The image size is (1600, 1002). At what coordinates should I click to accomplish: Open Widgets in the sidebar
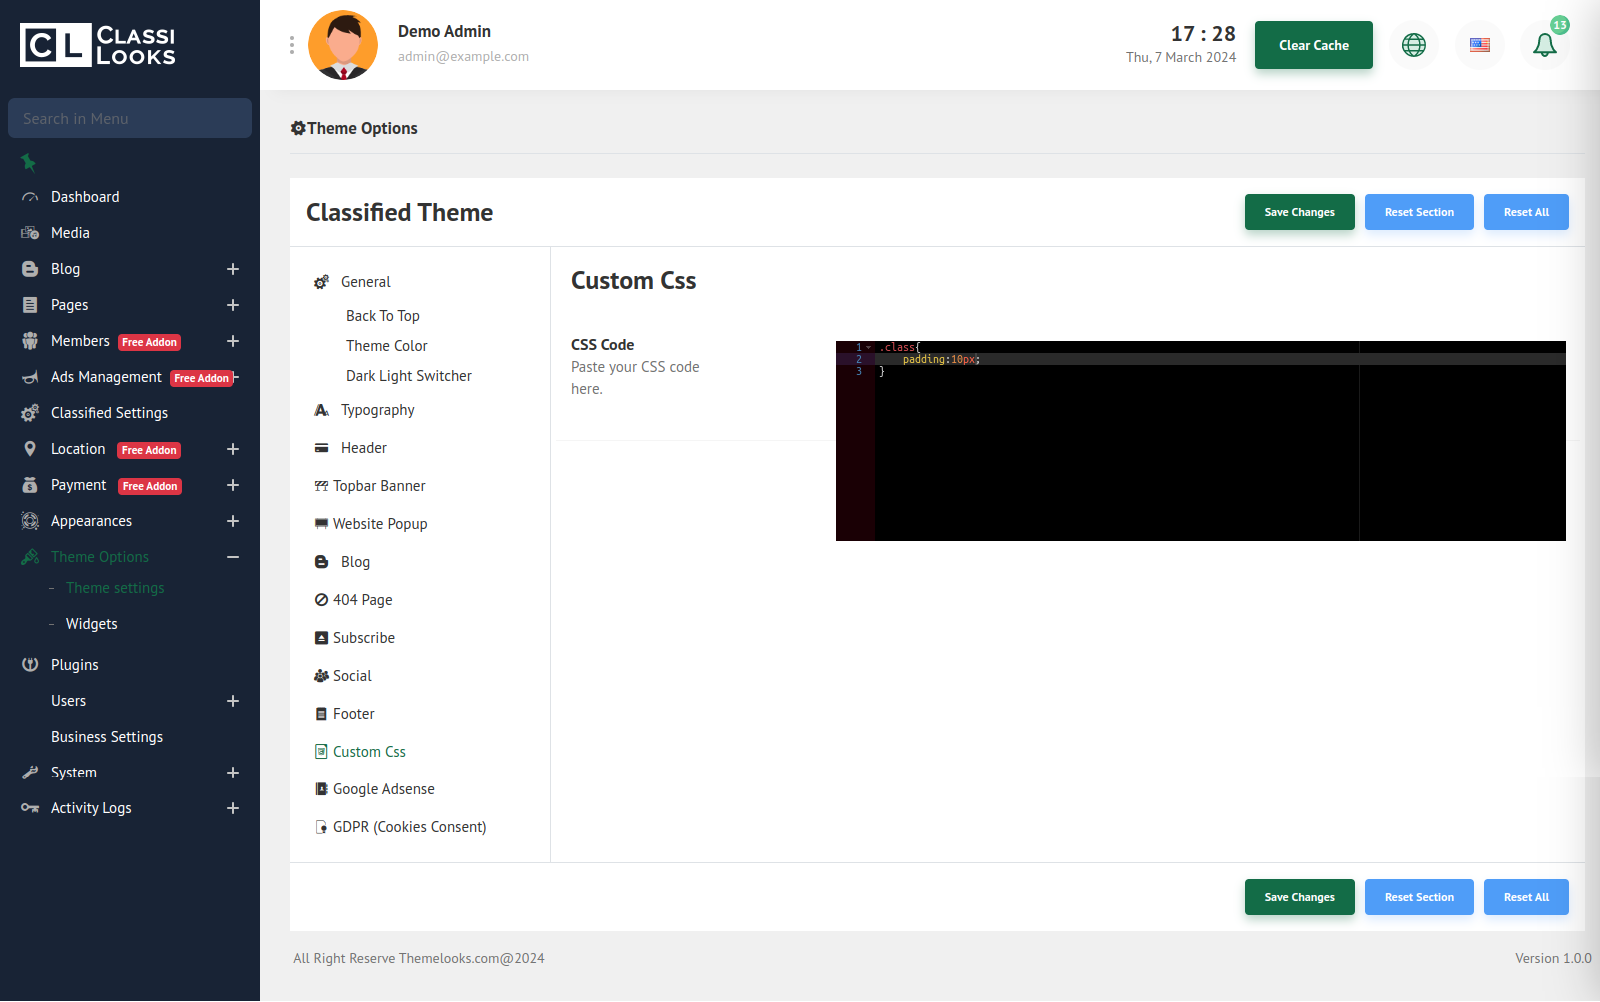pos(91,624)
